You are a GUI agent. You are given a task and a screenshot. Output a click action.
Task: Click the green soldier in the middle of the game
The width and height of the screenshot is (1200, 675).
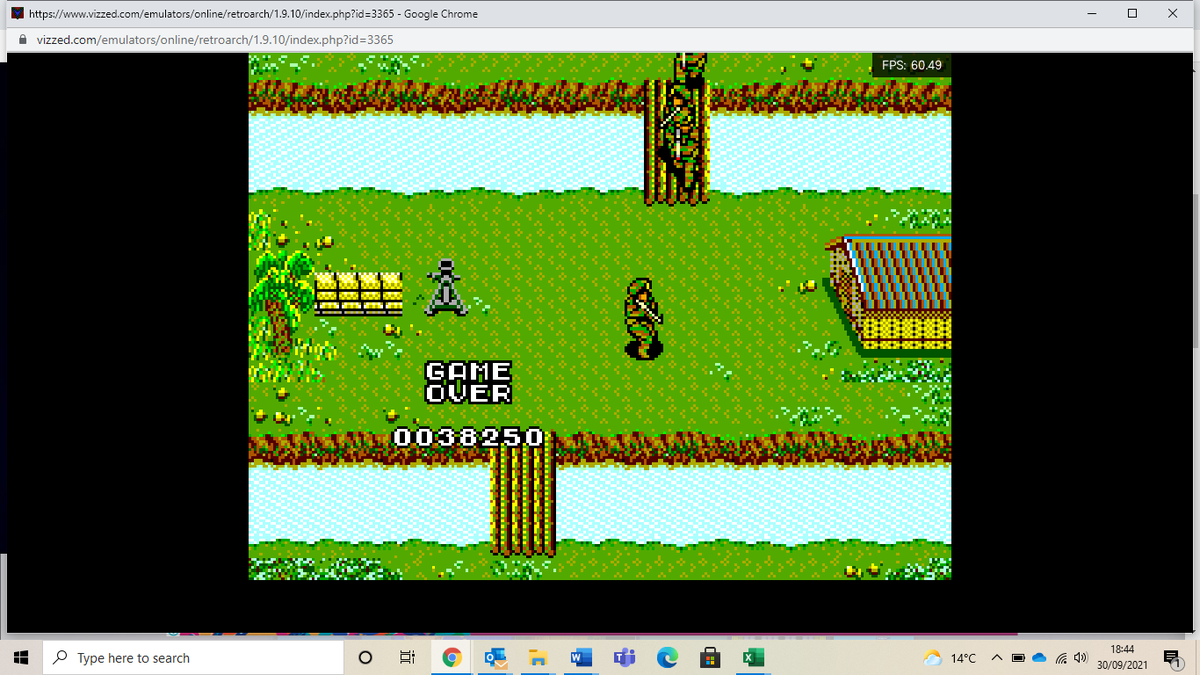point(643,318)
